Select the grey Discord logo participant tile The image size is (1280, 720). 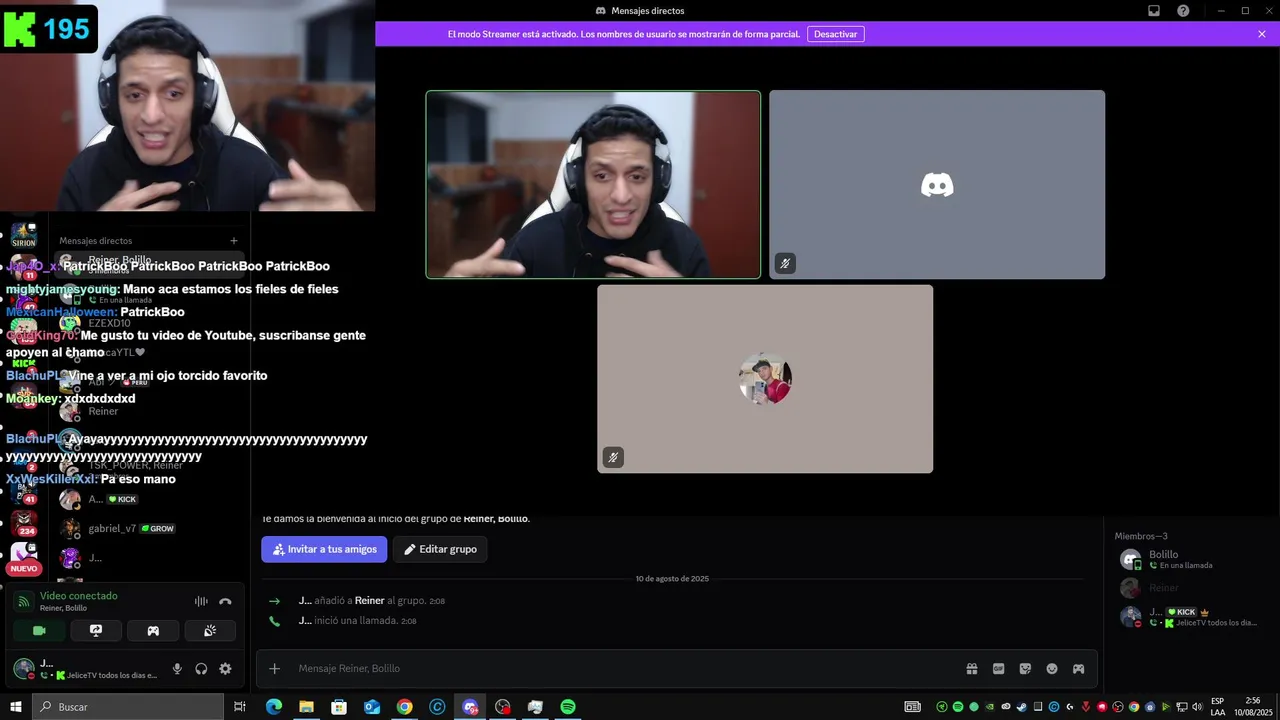937,184
